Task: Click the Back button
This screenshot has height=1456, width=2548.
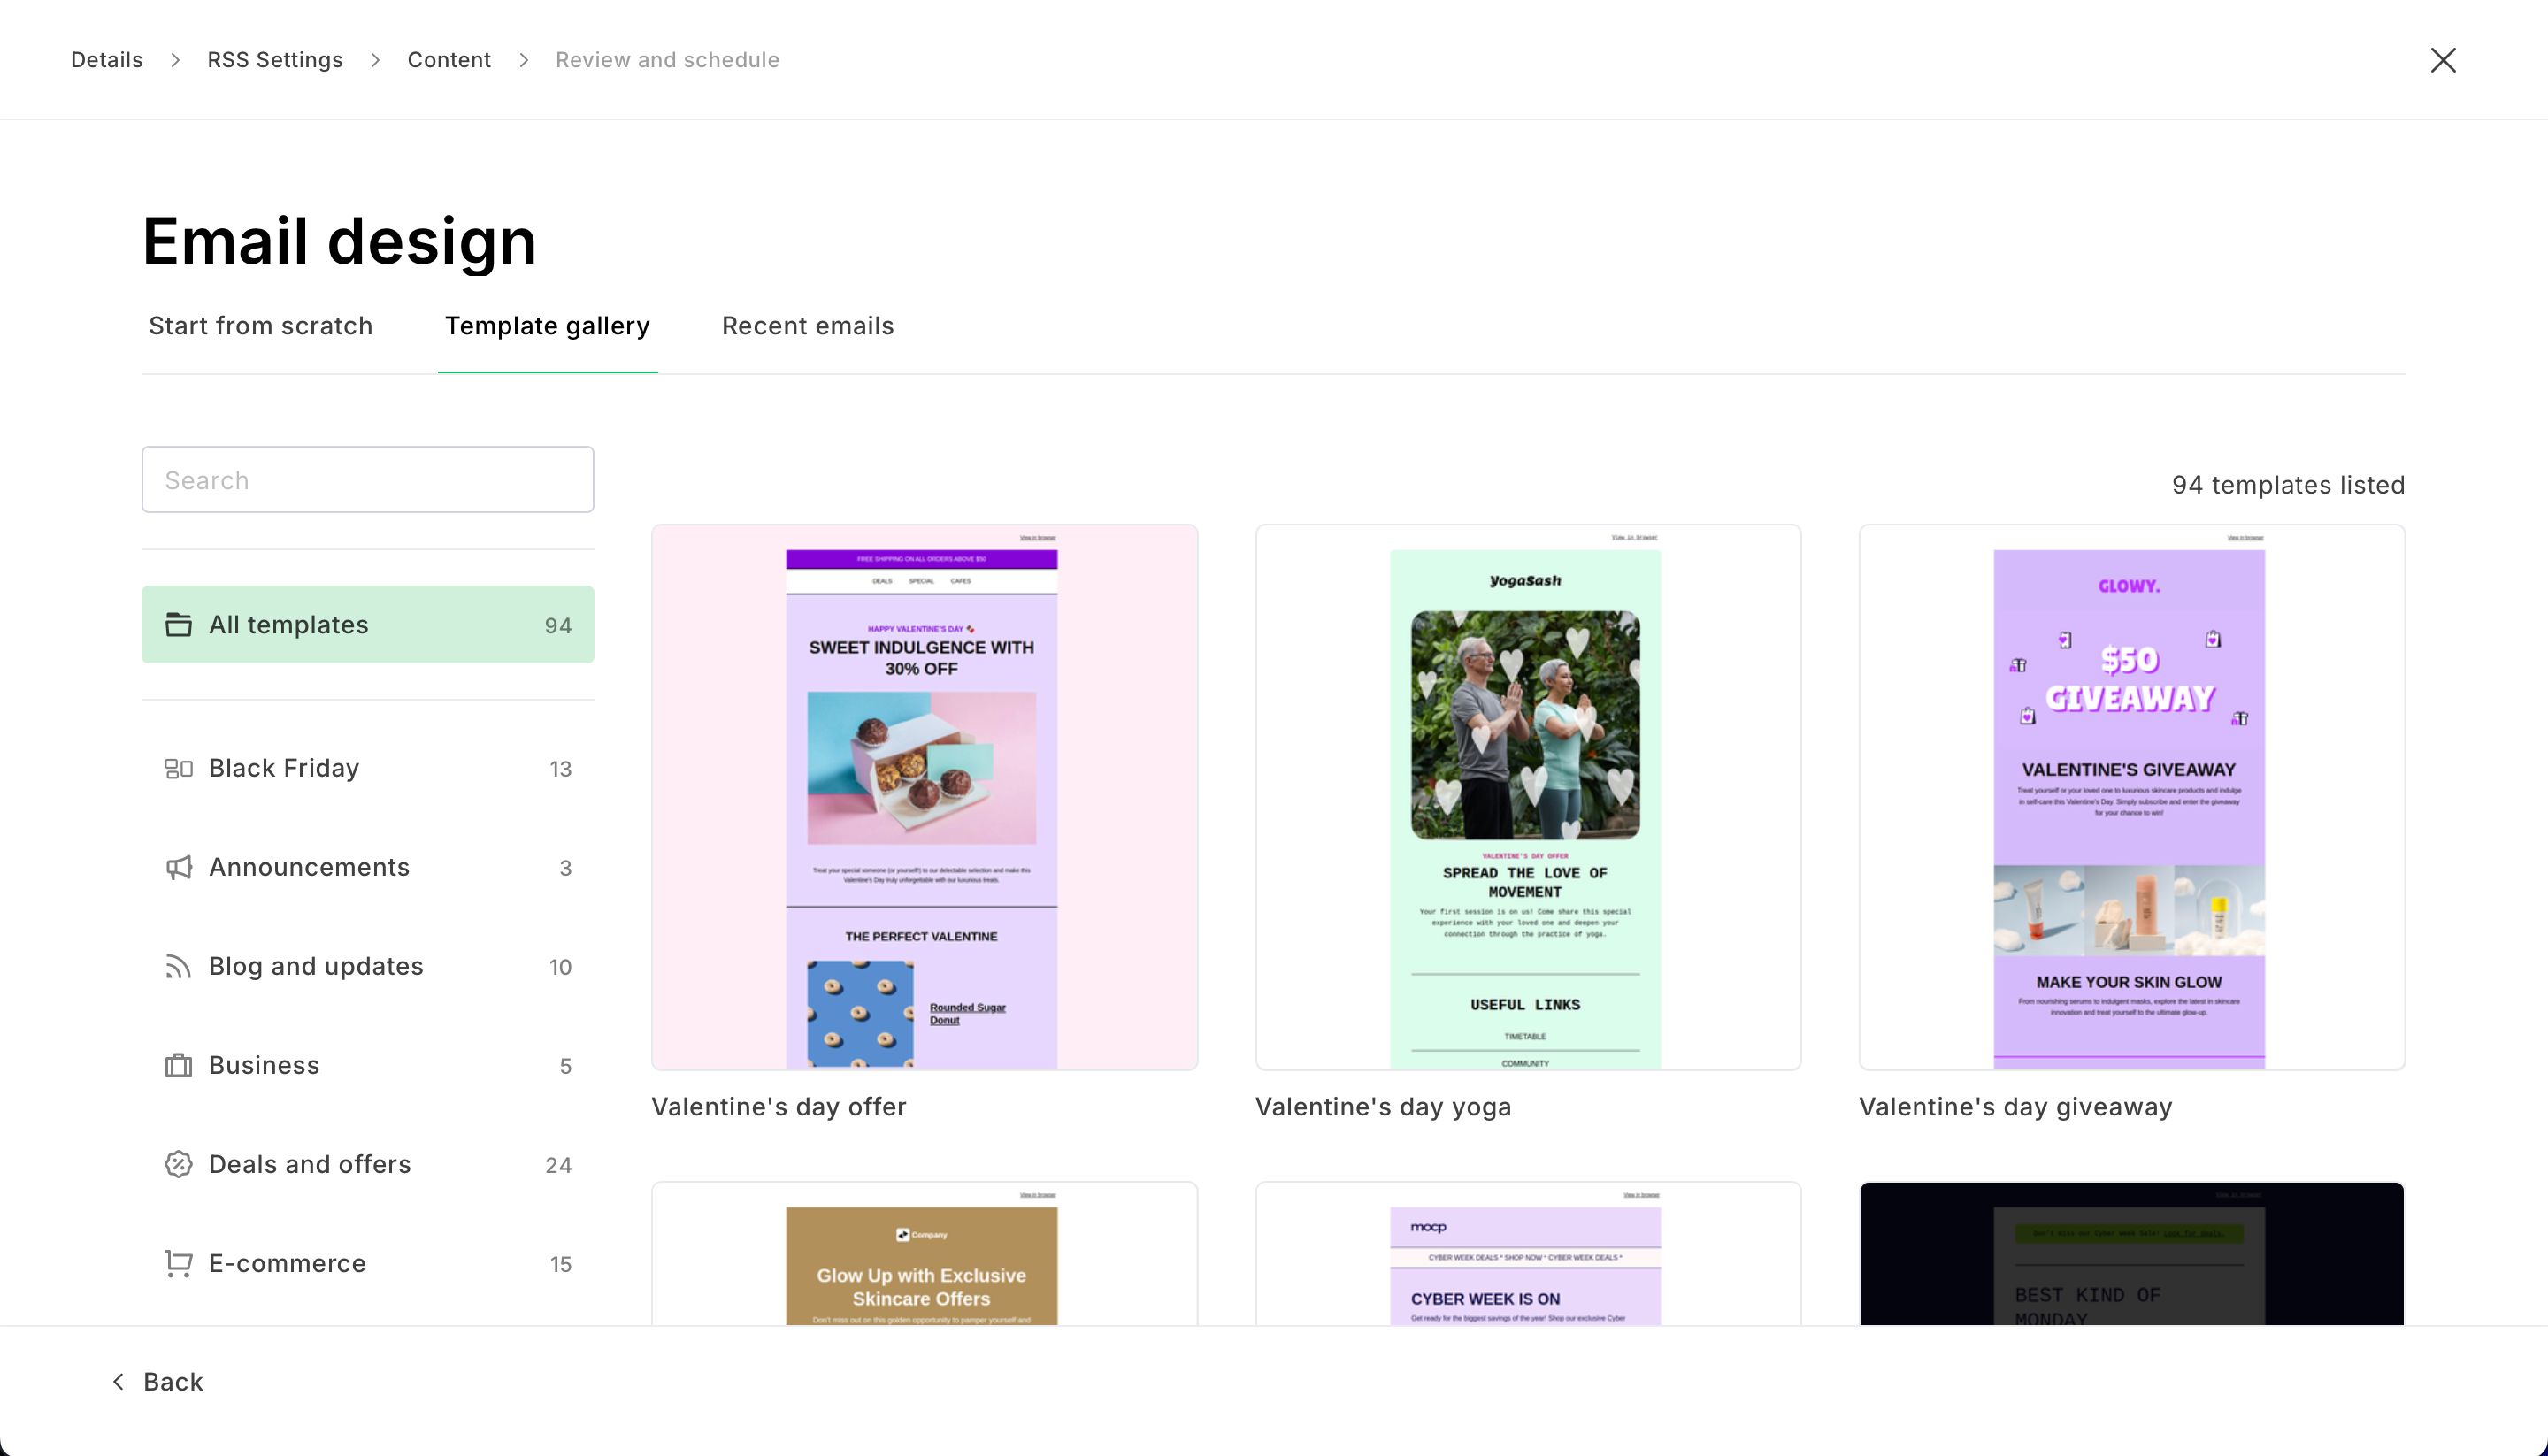Action: tap(157, 1381)
